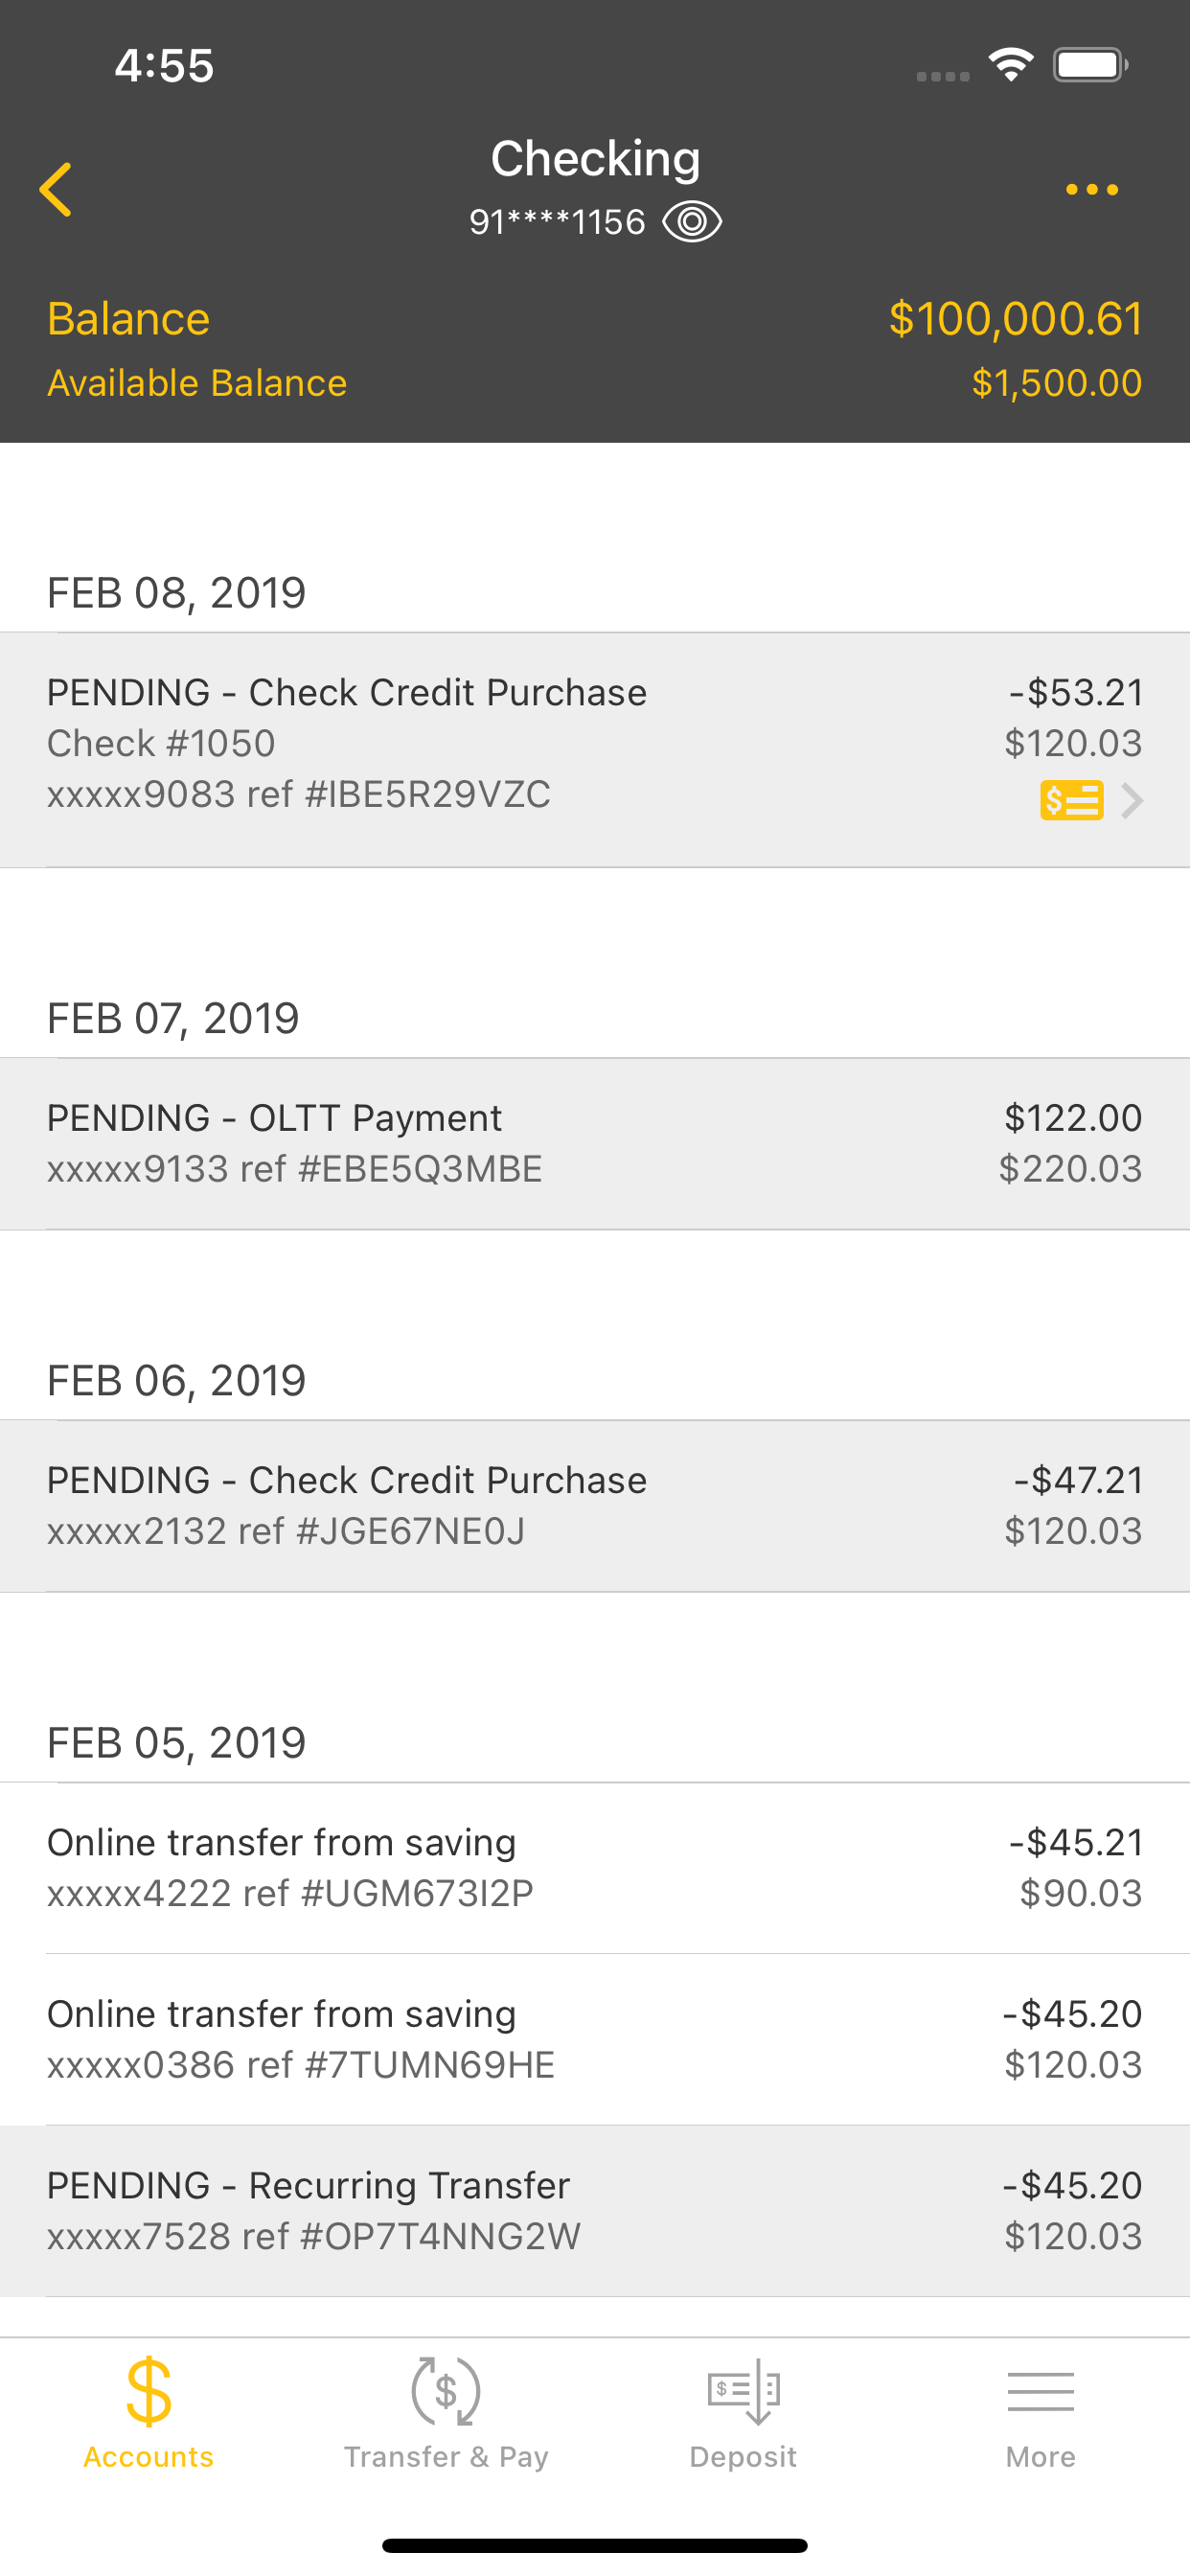Tap the FEB 08, 2019 date header

click(176, 593)
